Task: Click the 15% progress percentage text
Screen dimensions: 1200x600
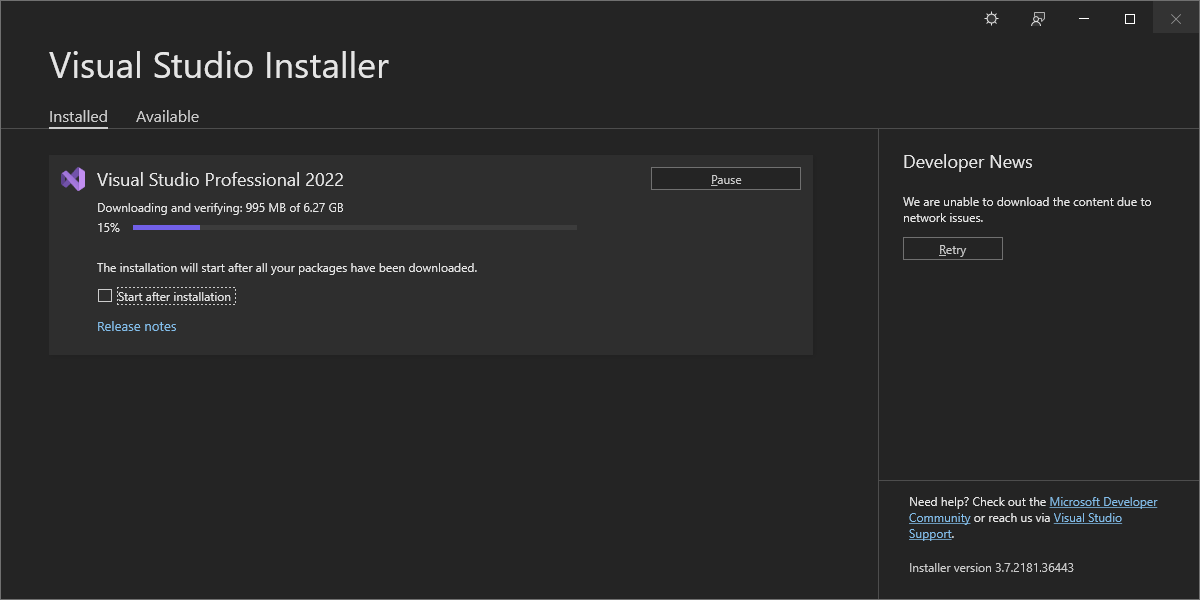Action: pyautogui.click(x=108, y=228)
